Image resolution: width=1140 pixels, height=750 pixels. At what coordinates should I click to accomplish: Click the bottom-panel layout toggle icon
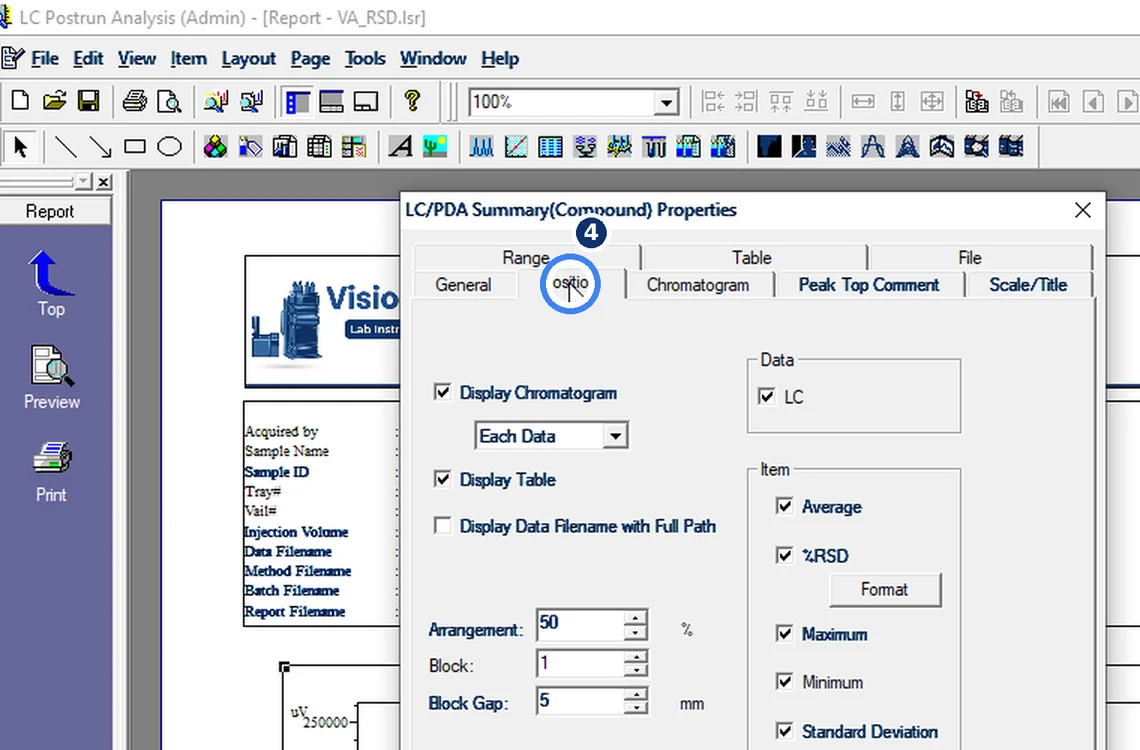pos(332,102)
